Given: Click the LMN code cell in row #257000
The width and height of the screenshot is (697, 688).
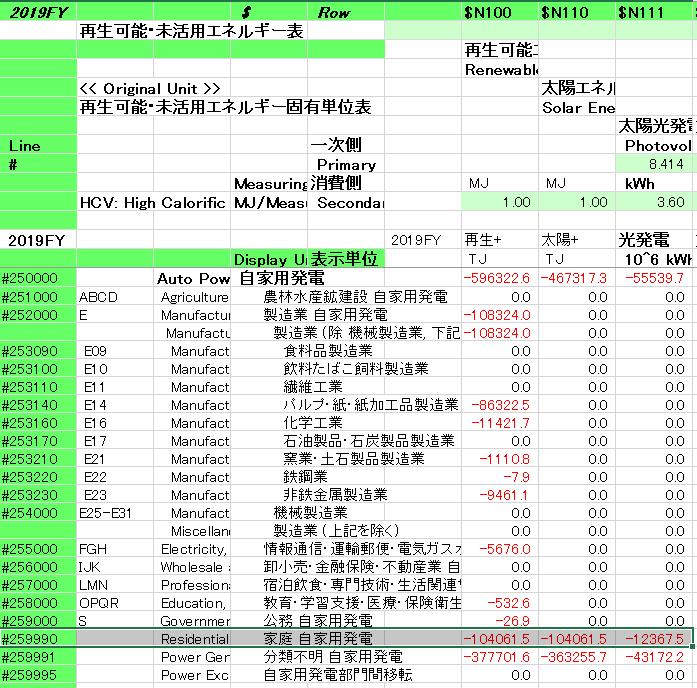Looking at the screenshot, I should pos(115,585).
